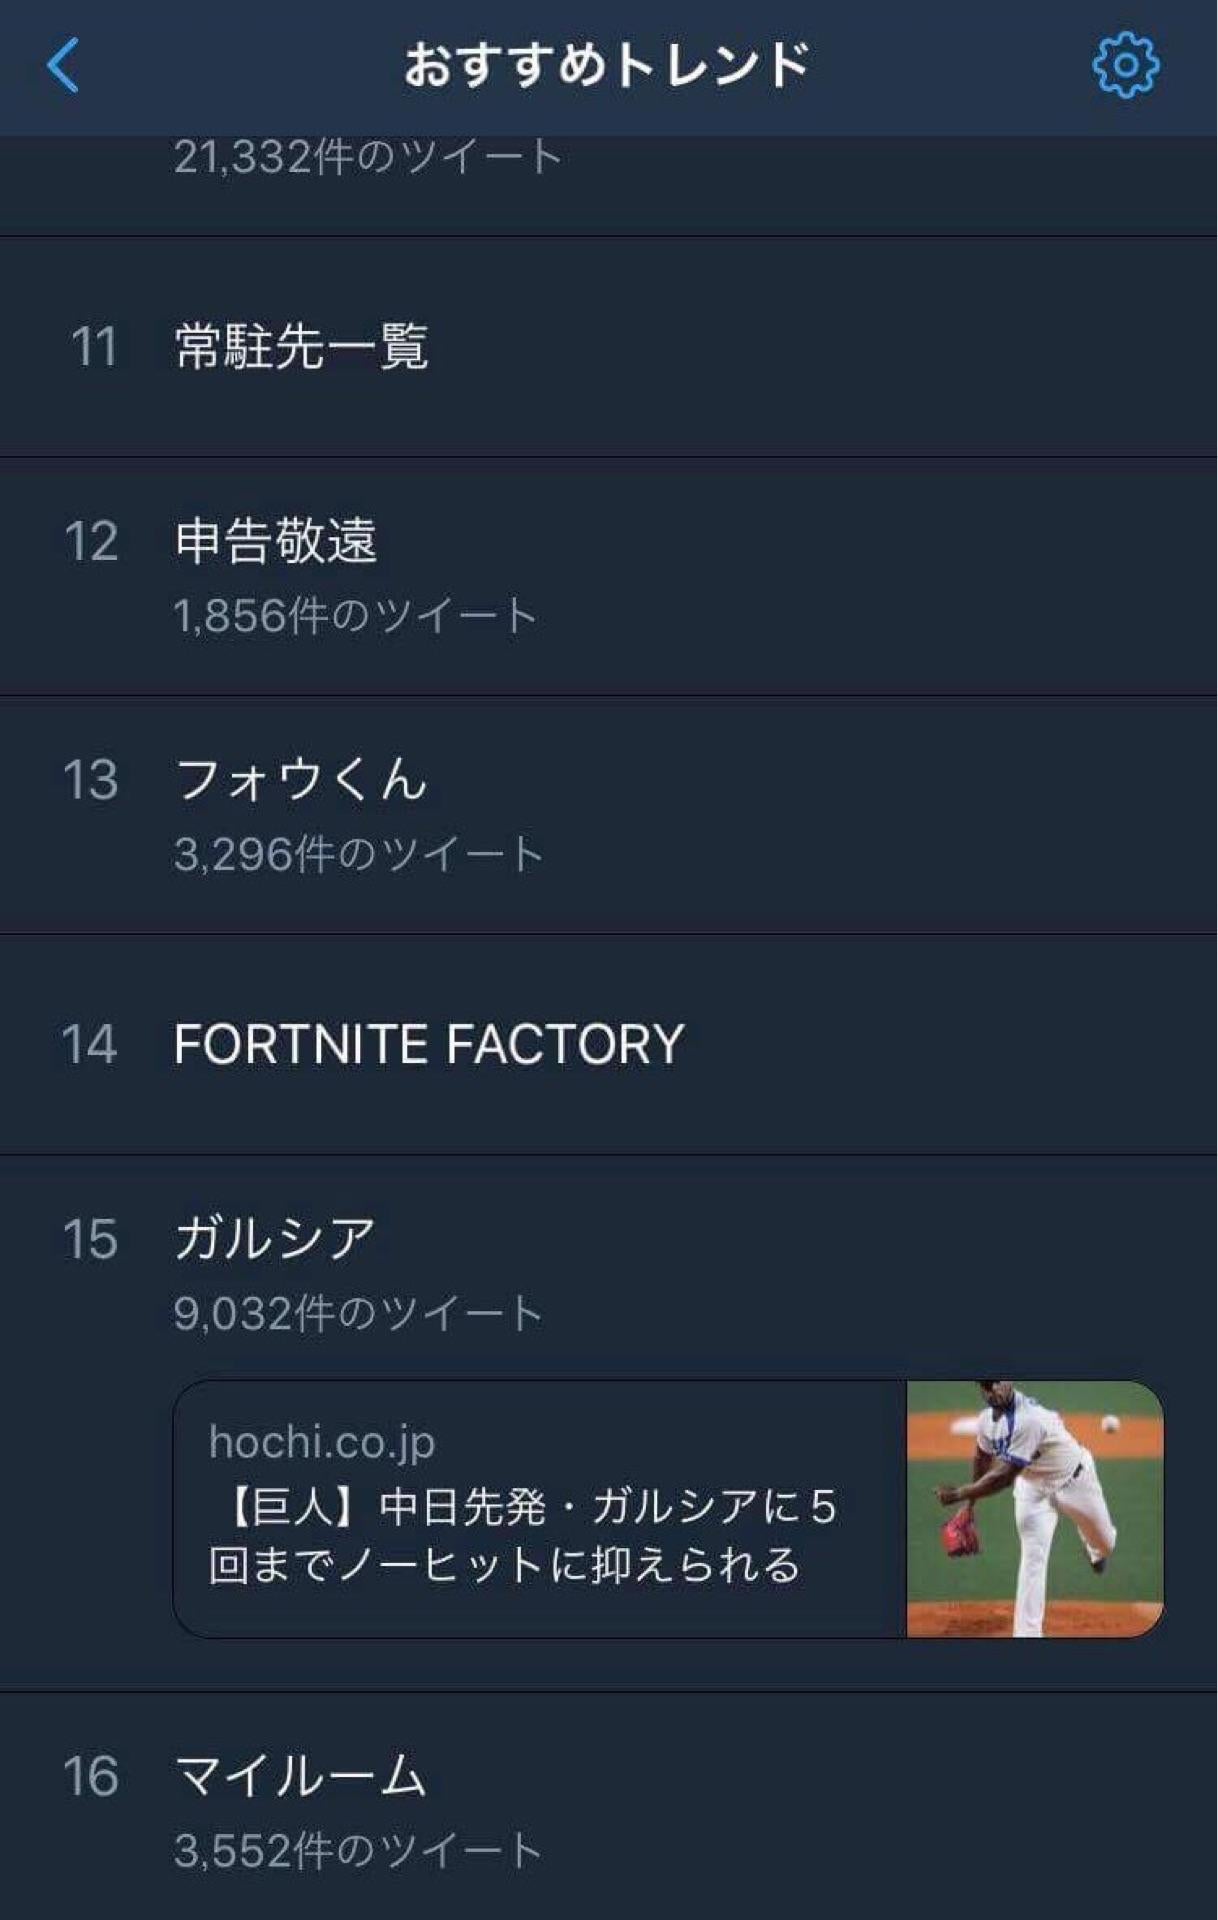Open trend フォウくん
Screen dimensions: 1218x1920
pos(301,780)
